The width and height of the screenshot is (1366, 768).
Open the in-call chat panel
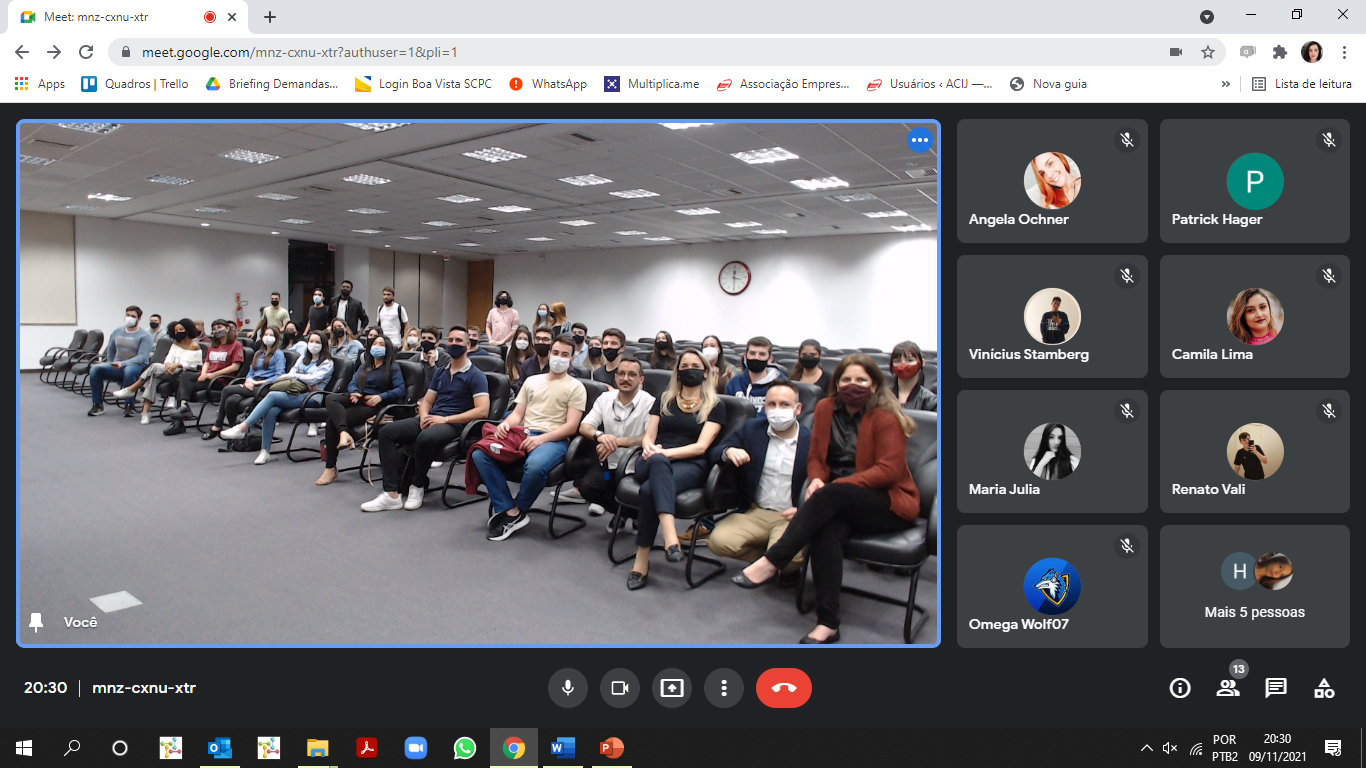pos(1276,688)
